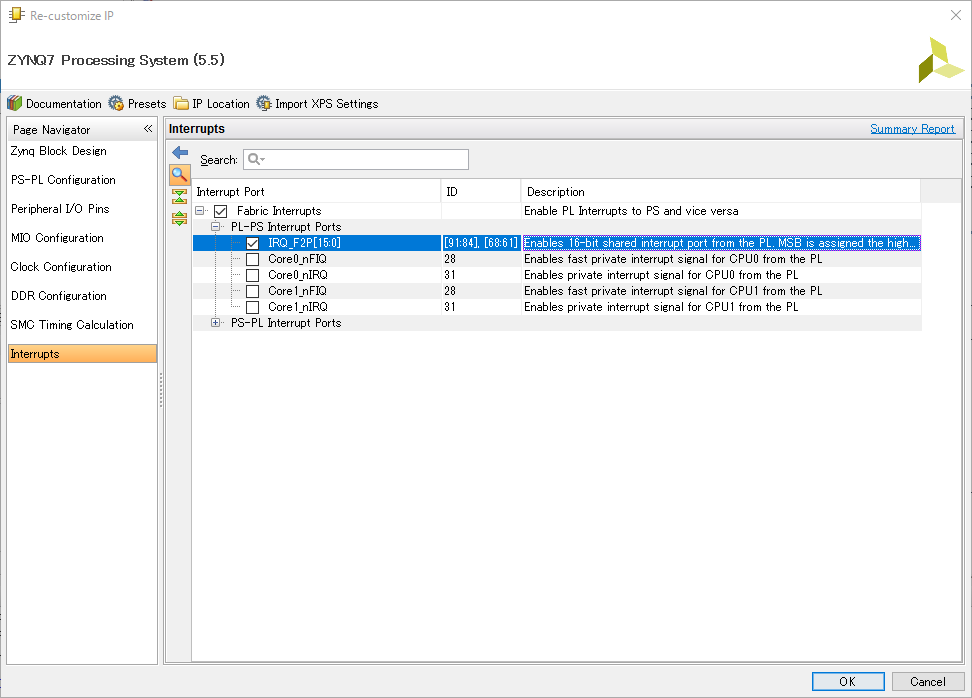Click the ID cell '[91:84], [68:61]'

pyautogui.click(x=480, y=243)
